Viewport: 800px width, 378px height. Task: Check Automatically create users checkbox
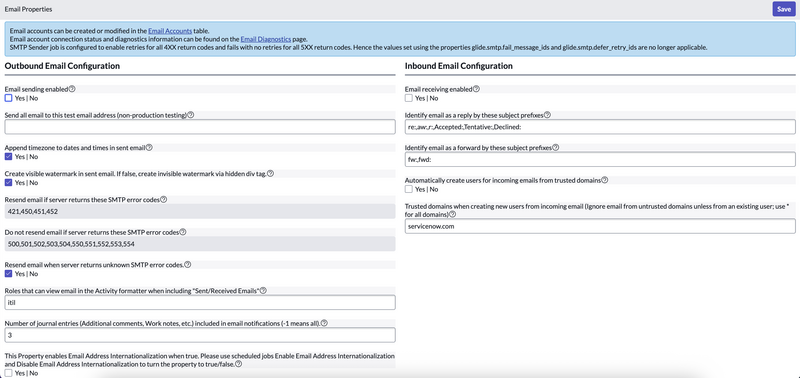409,189
